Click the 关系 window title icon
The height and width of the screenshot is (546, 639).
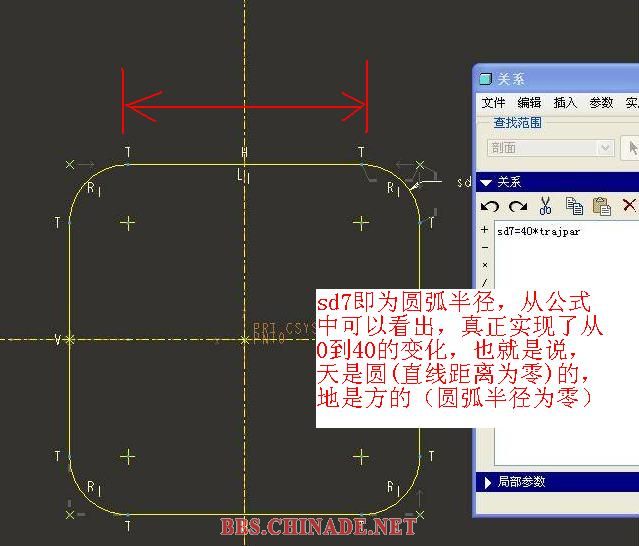[x=485, y=79]
